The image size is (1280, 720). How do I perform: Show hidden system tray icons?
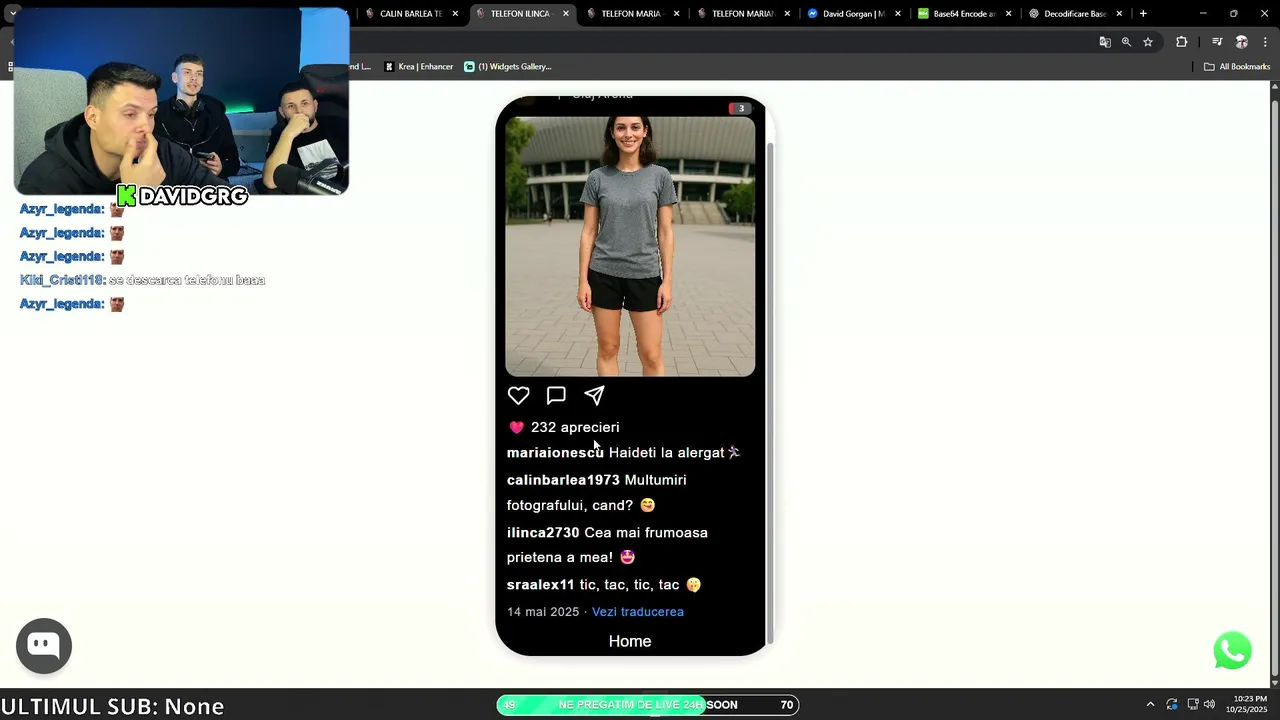(1150, 705)
